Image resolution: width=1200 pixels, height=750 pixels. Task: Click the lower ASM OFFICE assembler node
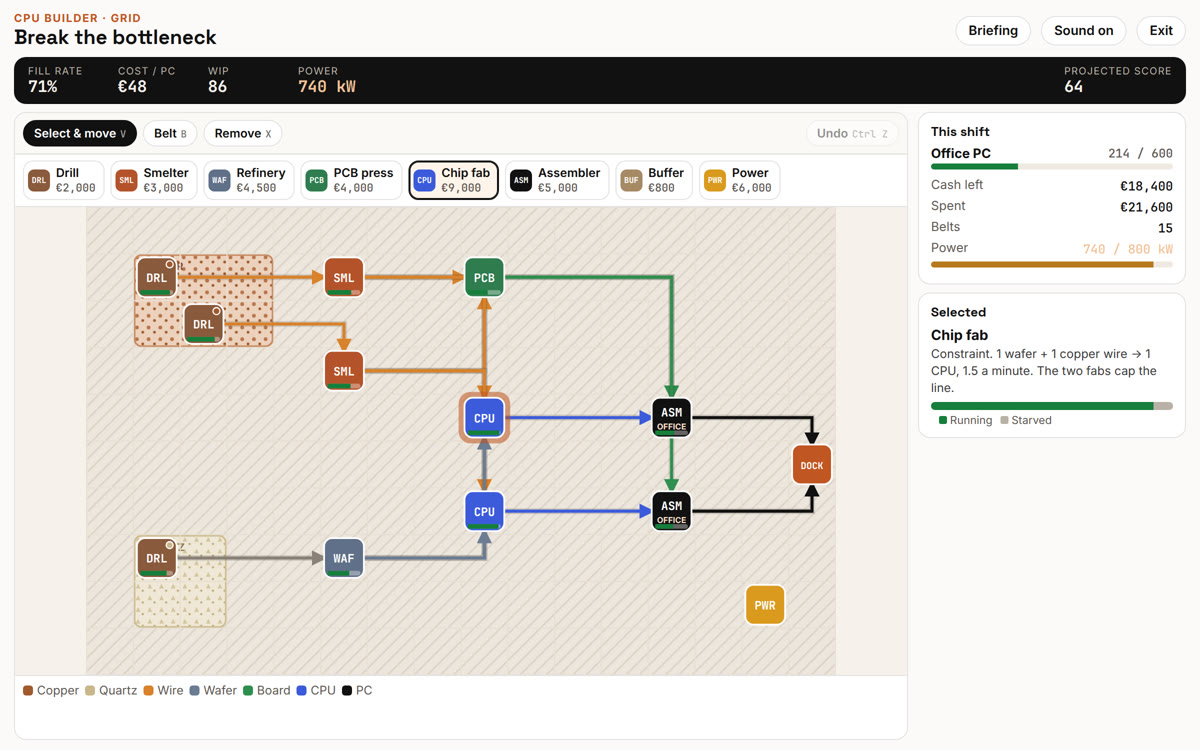click(672, 511)
